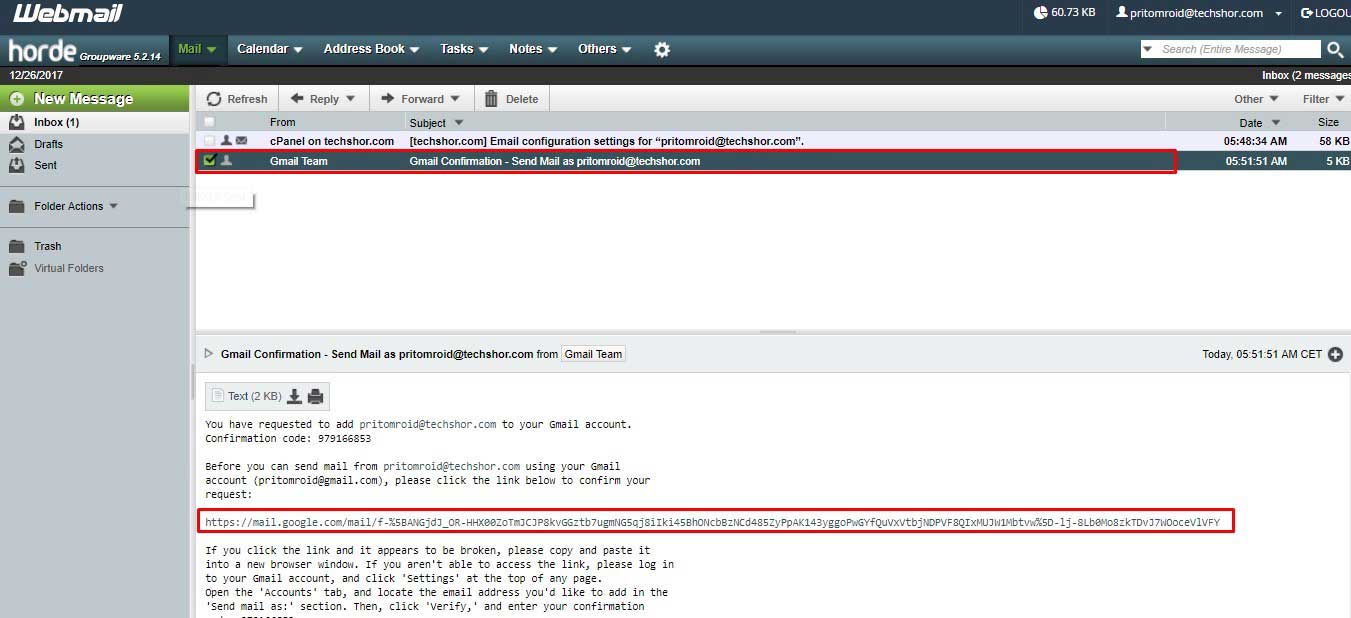Open the mail.google.com confirmation link

coord(712,522)
